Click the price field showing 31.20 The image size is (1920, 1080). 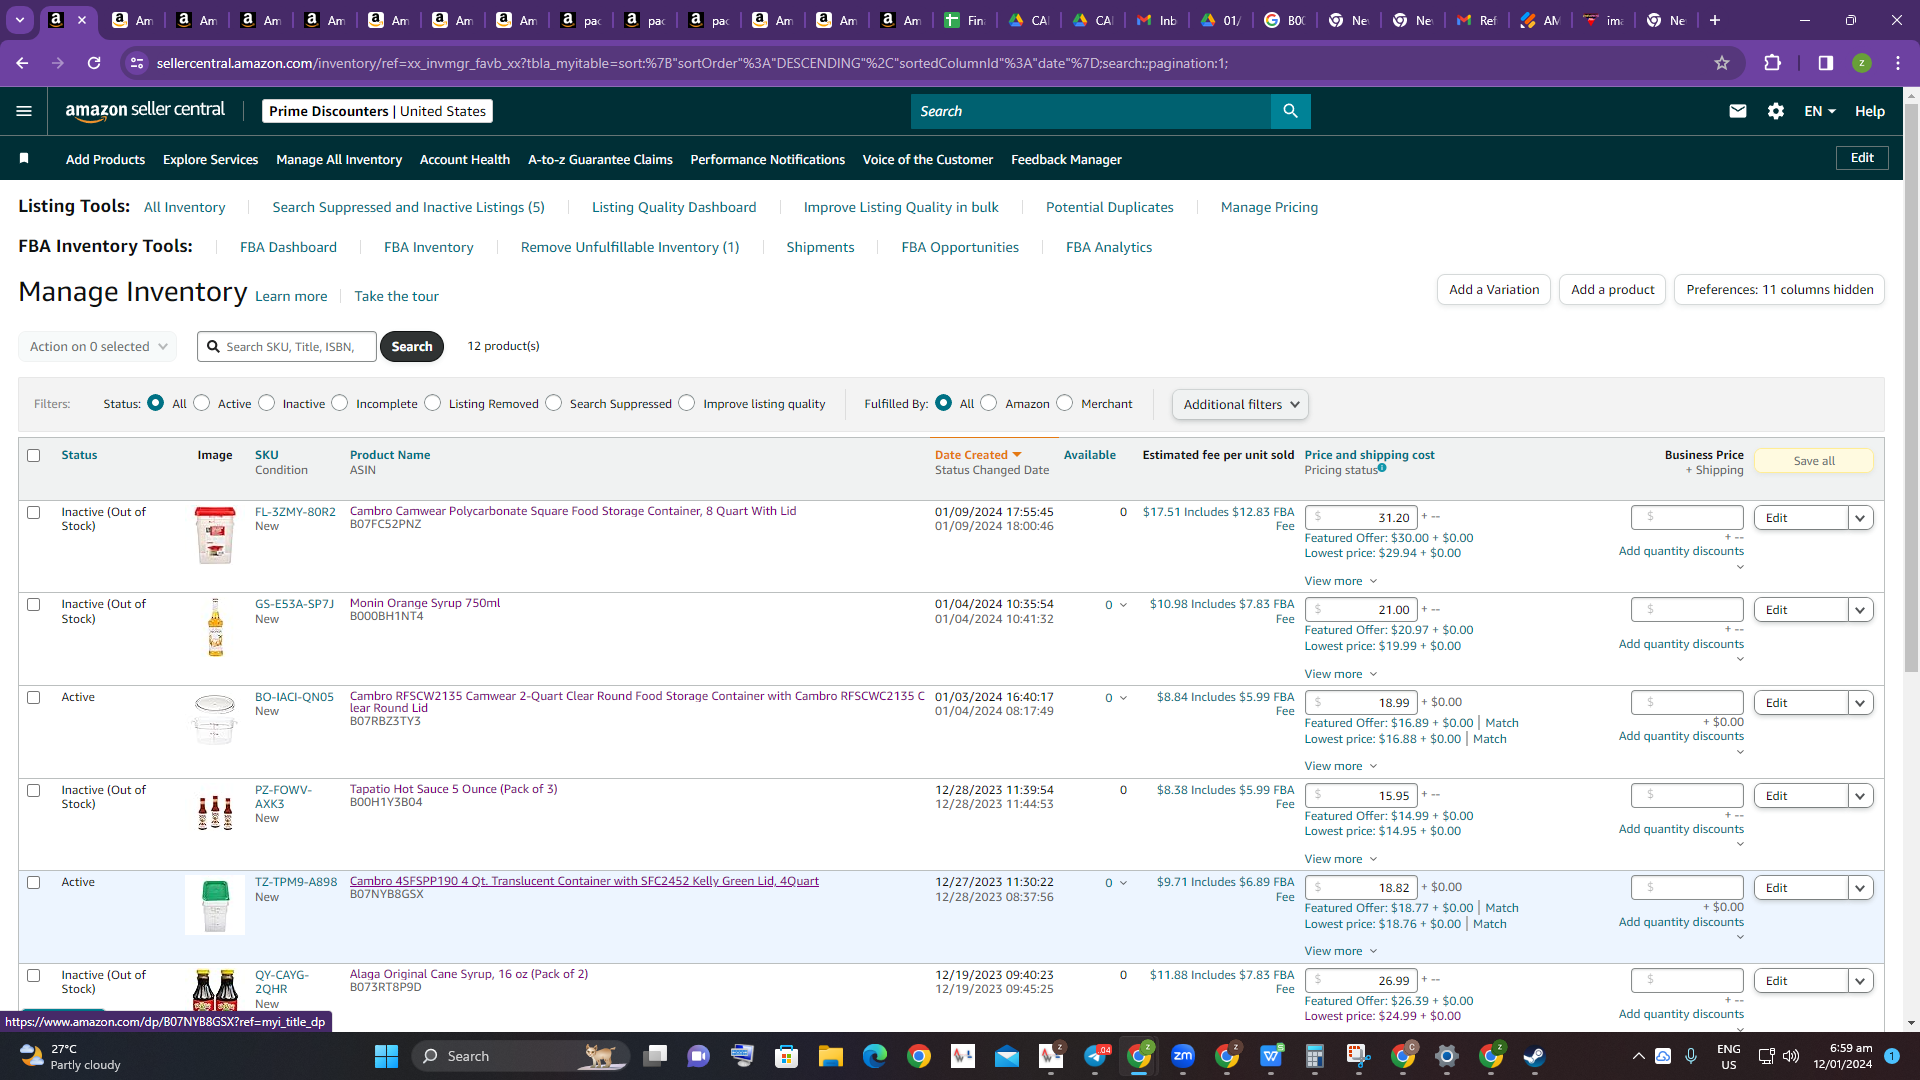[x=1361, y=518]
